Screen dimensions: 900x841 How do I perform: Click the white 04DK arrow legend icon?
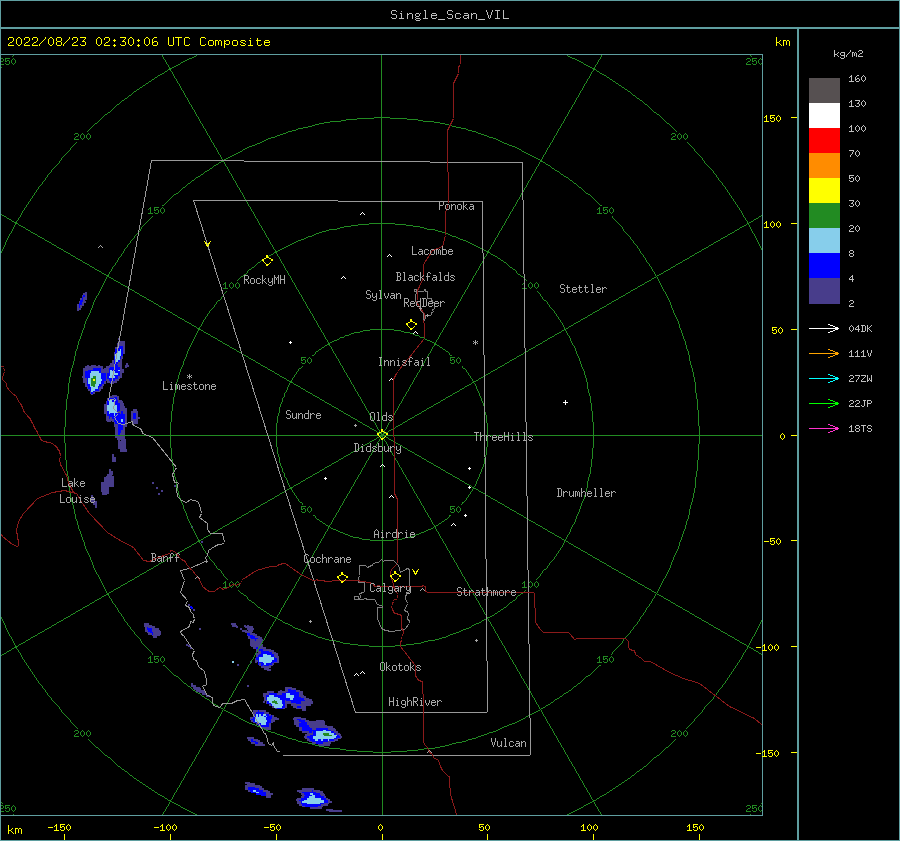(x=824, y=328)
